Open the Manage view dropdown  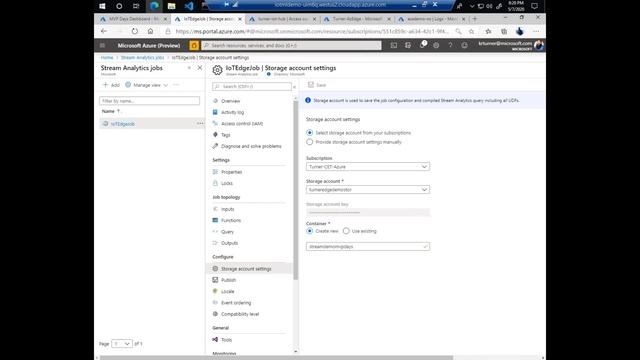[147, 85]
